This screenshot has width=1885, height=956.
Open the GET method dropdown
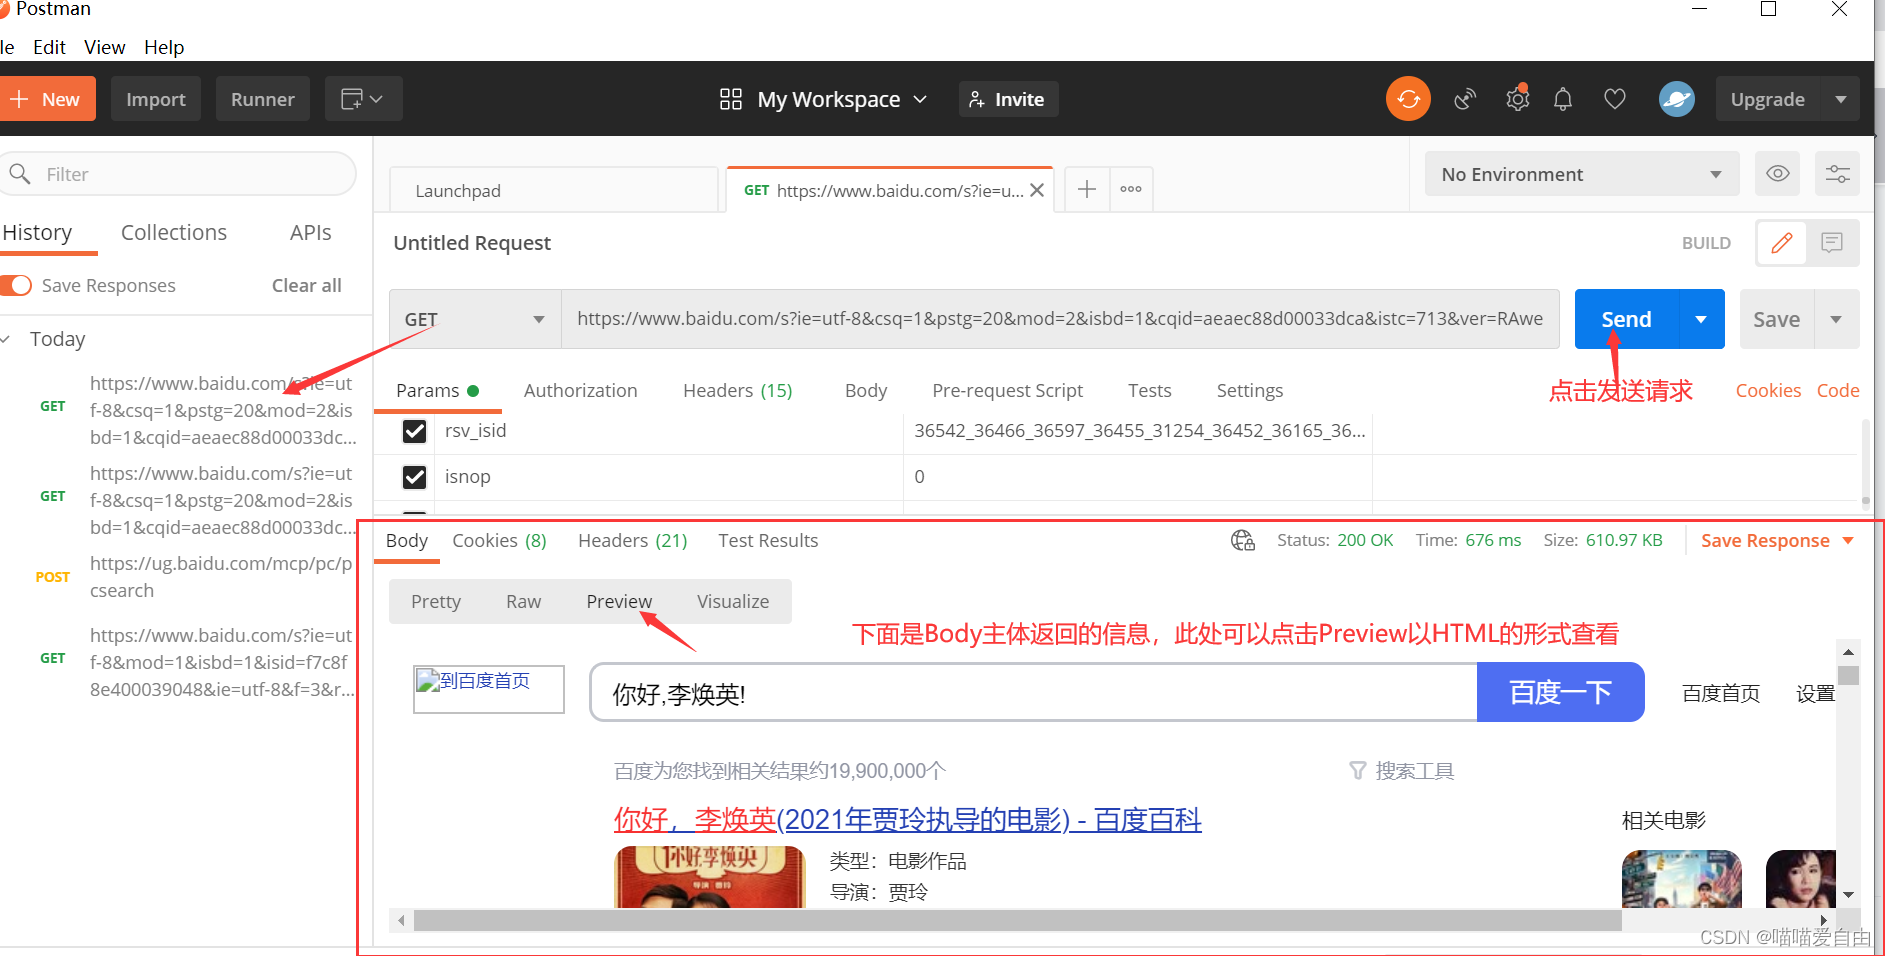click(475, 319)
